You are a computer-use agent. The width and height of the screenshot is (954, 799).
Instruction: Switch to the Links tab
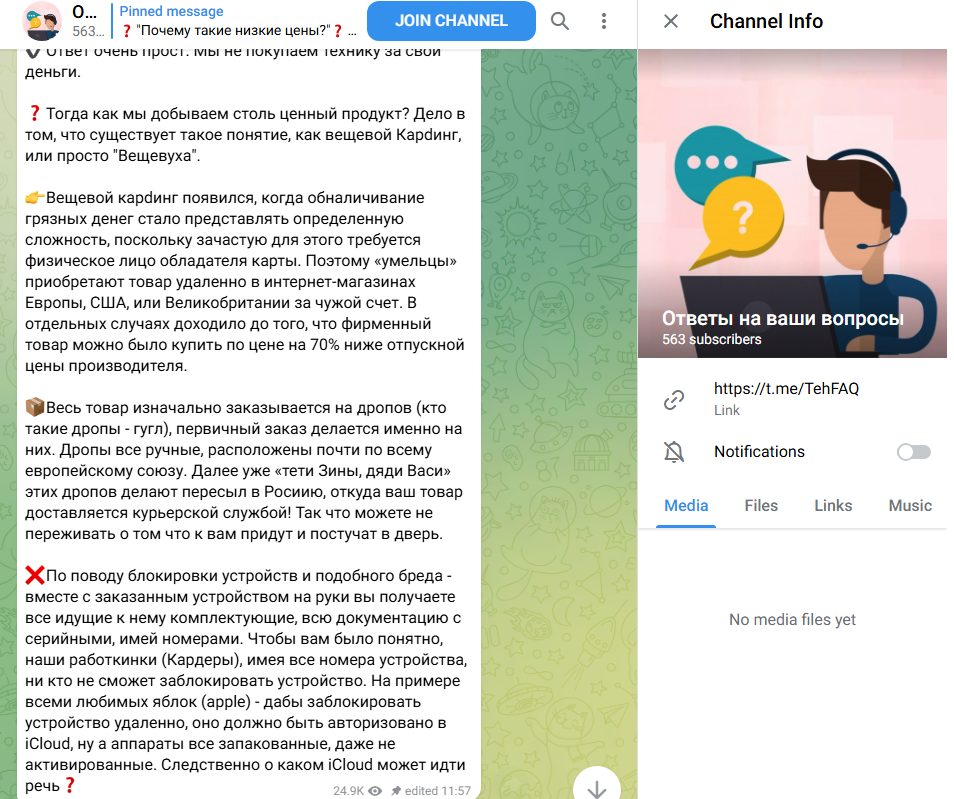pyautogui.click(x=833, y=506)
